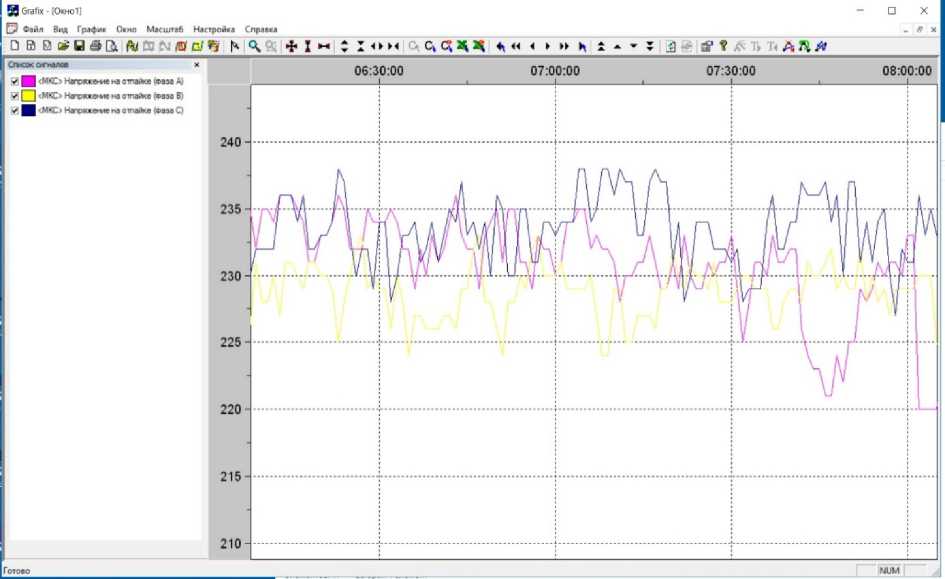
Task: Click the Open folder toolbar icon
Action: [63, 46]
